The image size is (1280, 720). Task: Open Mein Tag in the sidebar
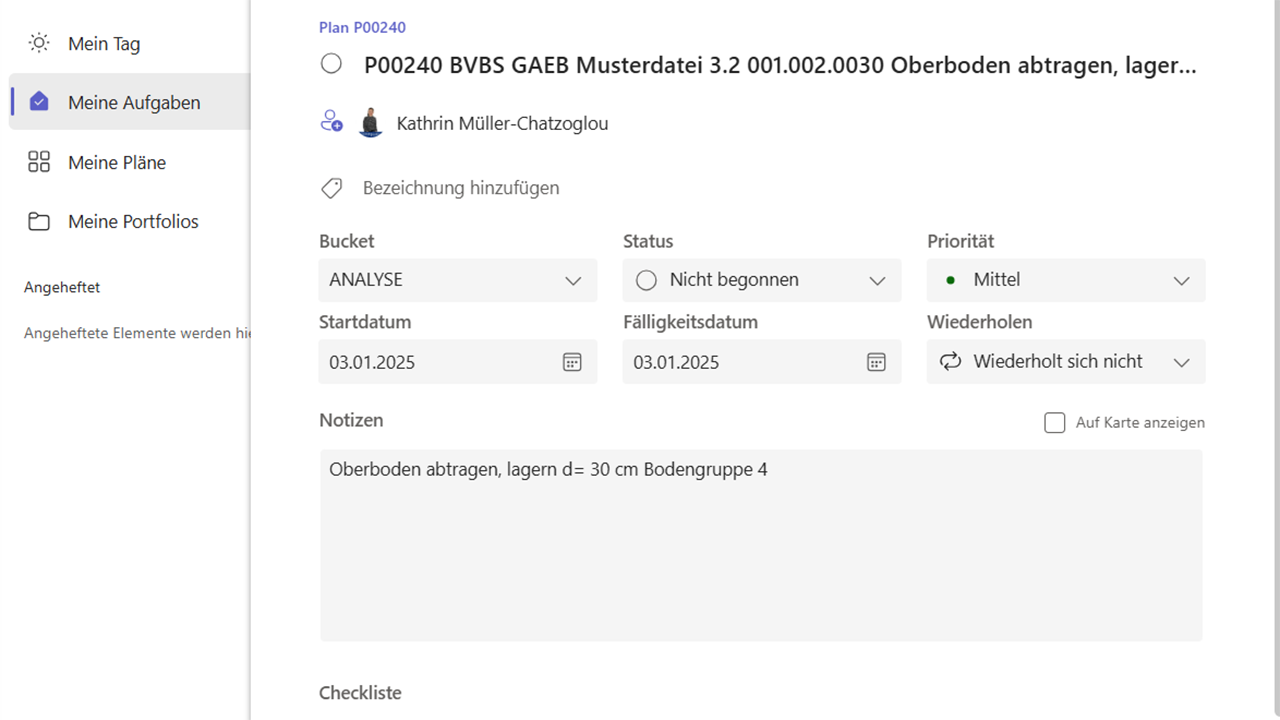coord(104,43)
